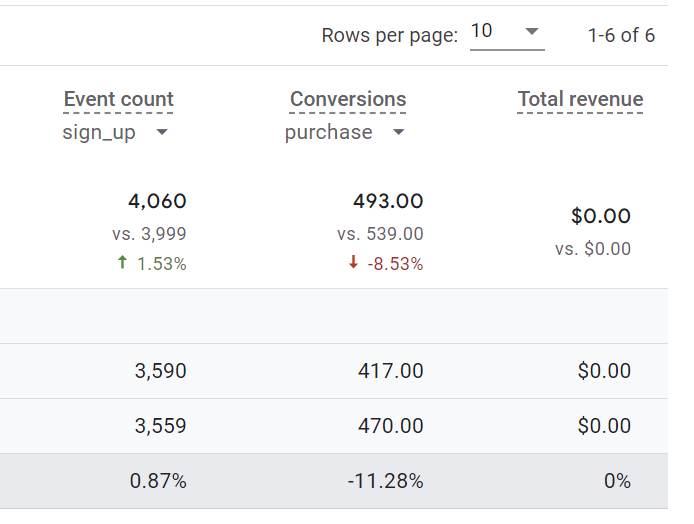The image size is (694, 524).
Task: Select the 4,060 event count total
Action: tap(157, 201)
